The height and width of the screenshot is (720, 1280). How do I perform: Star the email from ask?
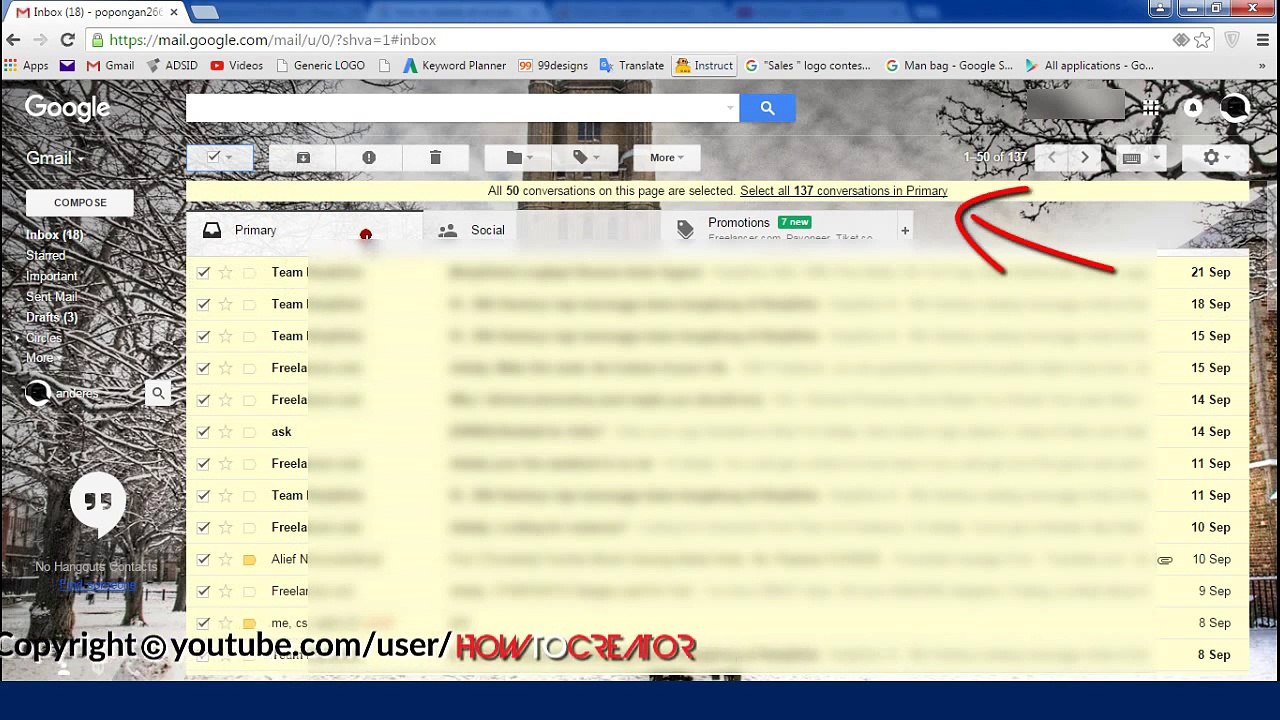click(x=226, y=432)
